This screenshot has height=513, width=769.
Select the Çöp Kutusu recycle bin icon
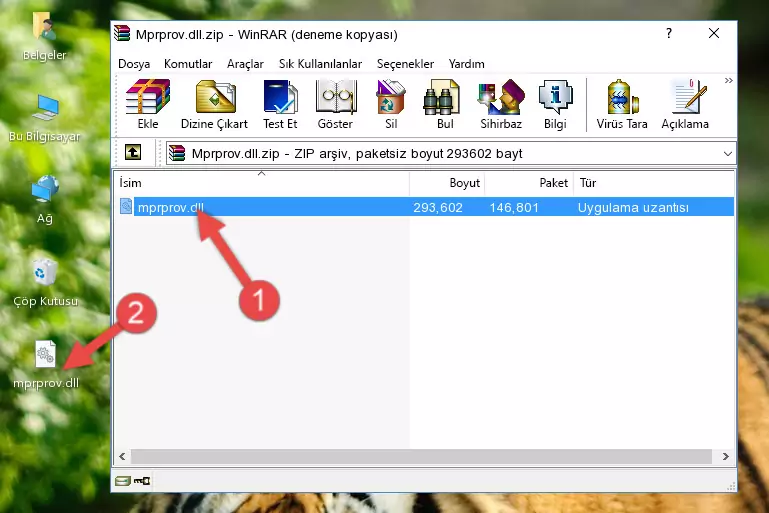(x=45, y=283)
